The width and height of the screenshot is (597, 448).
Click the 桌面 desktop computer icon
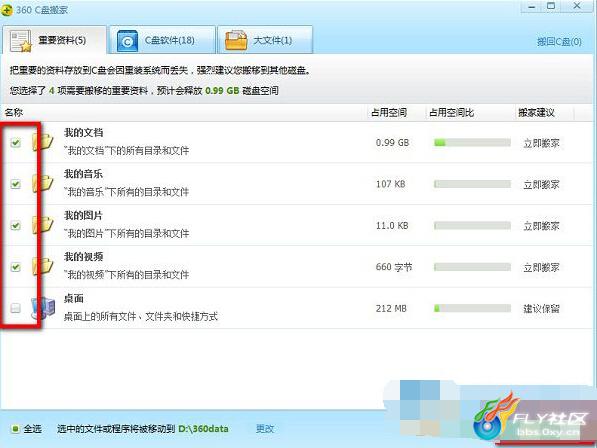tap(43, 308)
